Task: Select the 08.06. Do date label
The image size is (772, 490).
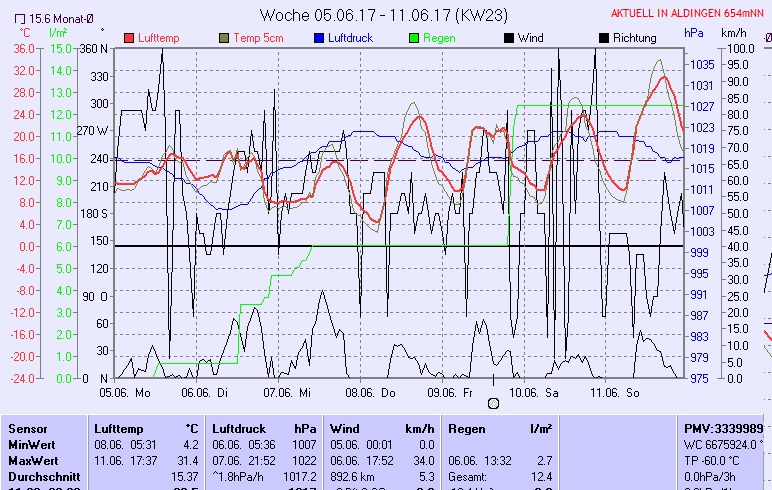Action: pyautogui.click(x=376, y=393)
